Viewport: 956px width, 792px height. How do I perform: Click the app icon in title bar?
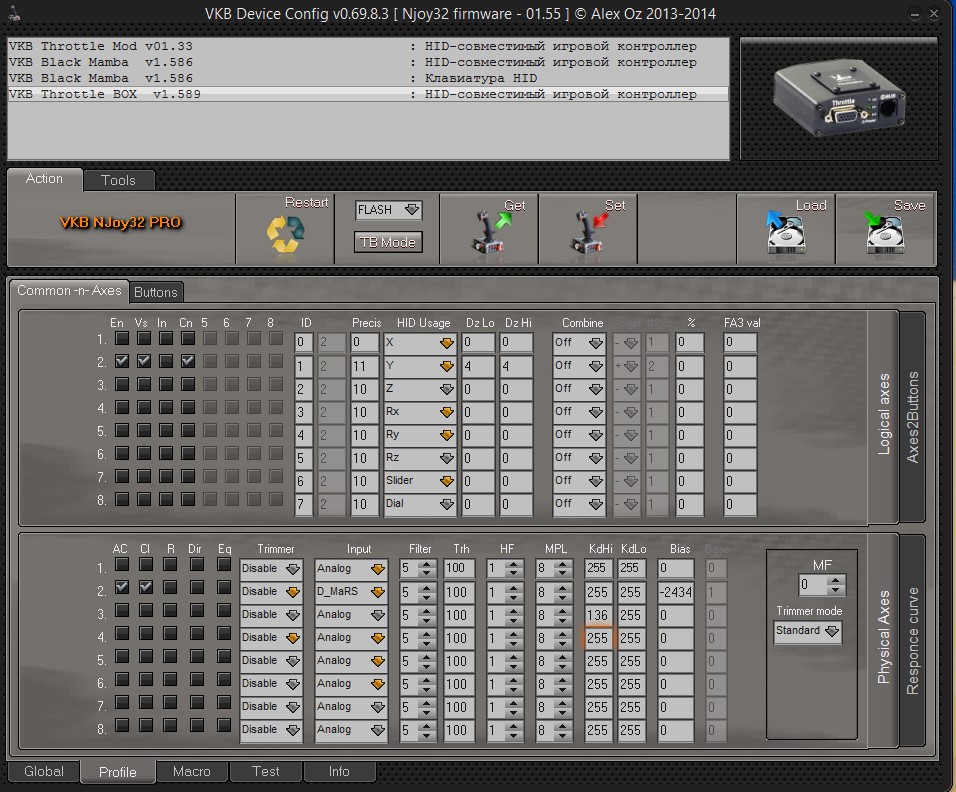[x=16, y=13]
